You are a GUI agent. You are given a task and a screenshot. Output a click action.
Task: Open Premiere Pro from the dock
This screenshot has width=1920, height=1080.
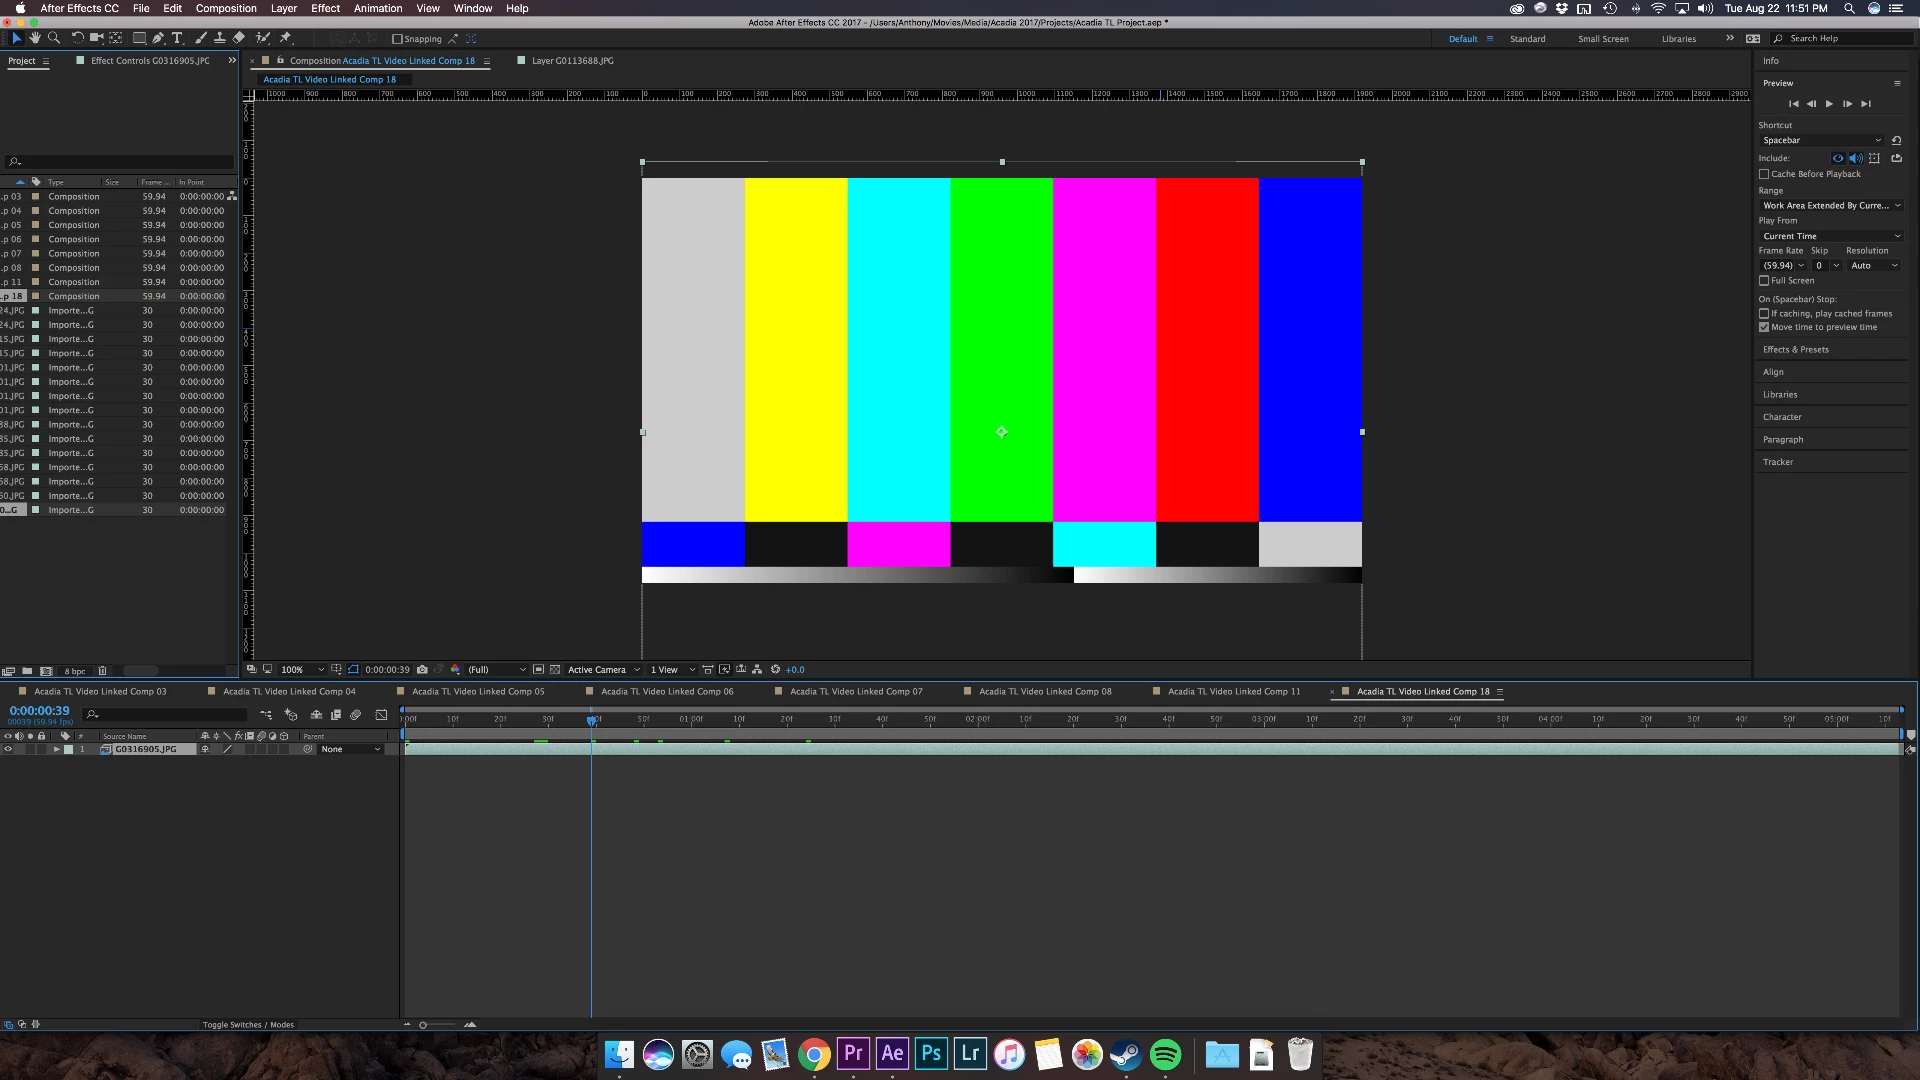[x=853, y=1053]
